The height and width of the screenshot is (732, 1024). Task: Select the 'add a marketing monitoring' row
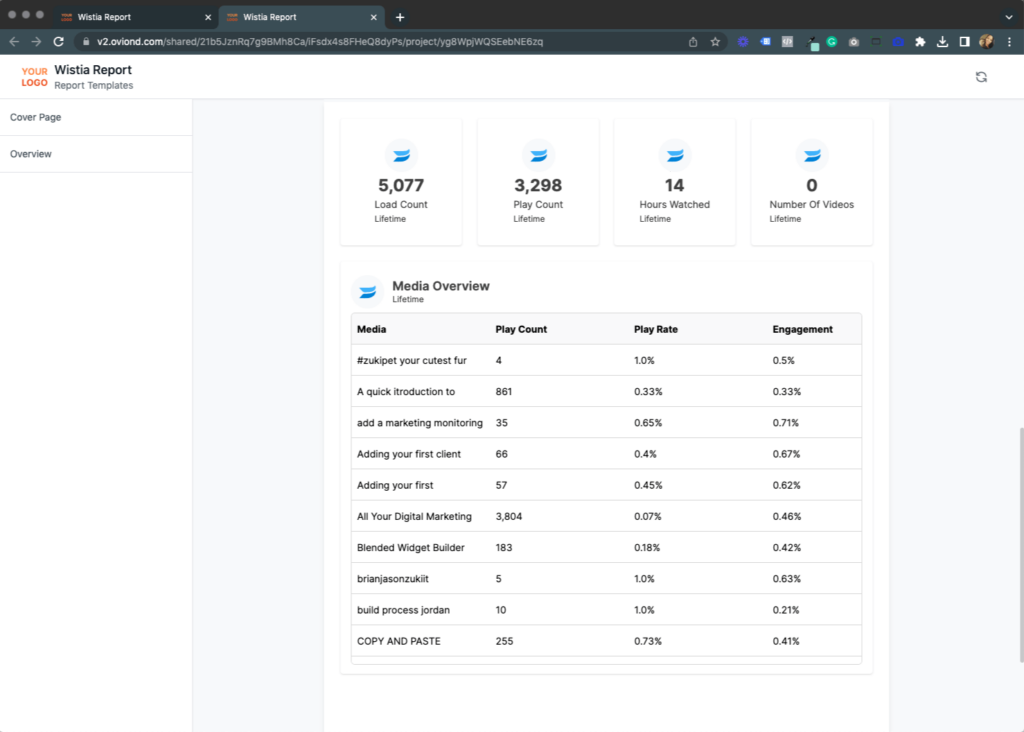coord(606,423)
